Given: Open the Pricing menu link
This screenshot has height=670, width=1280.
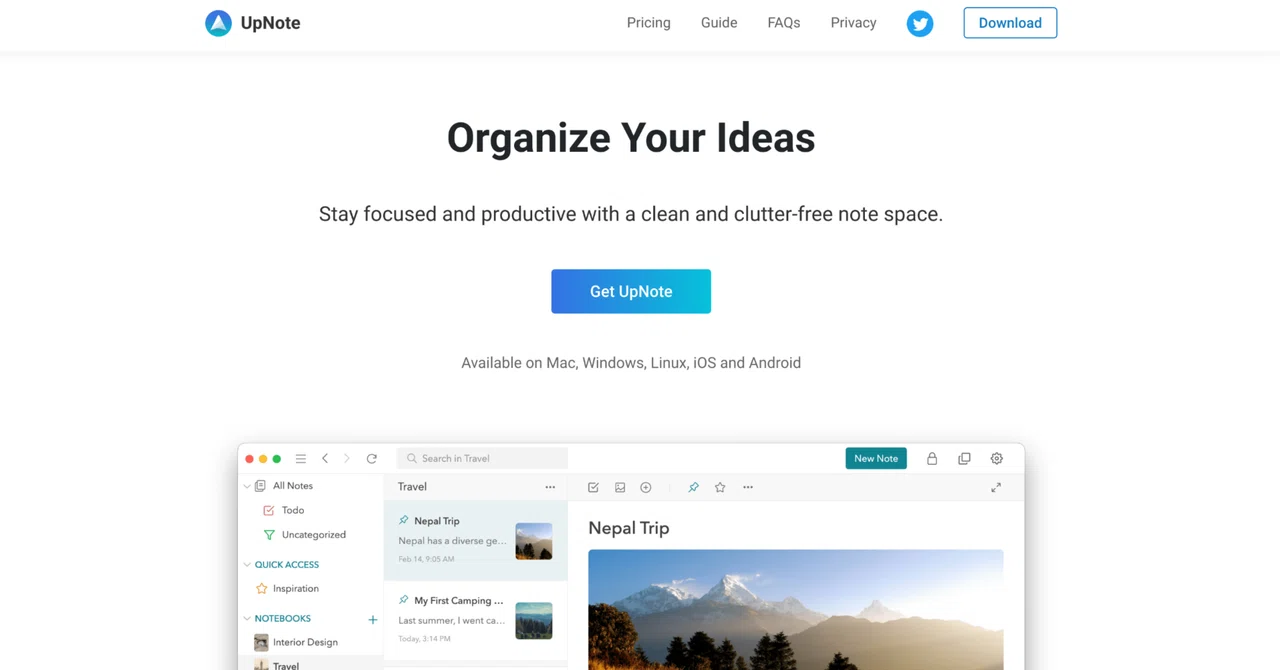Looking at the screenshot, I should click(649, 23).
